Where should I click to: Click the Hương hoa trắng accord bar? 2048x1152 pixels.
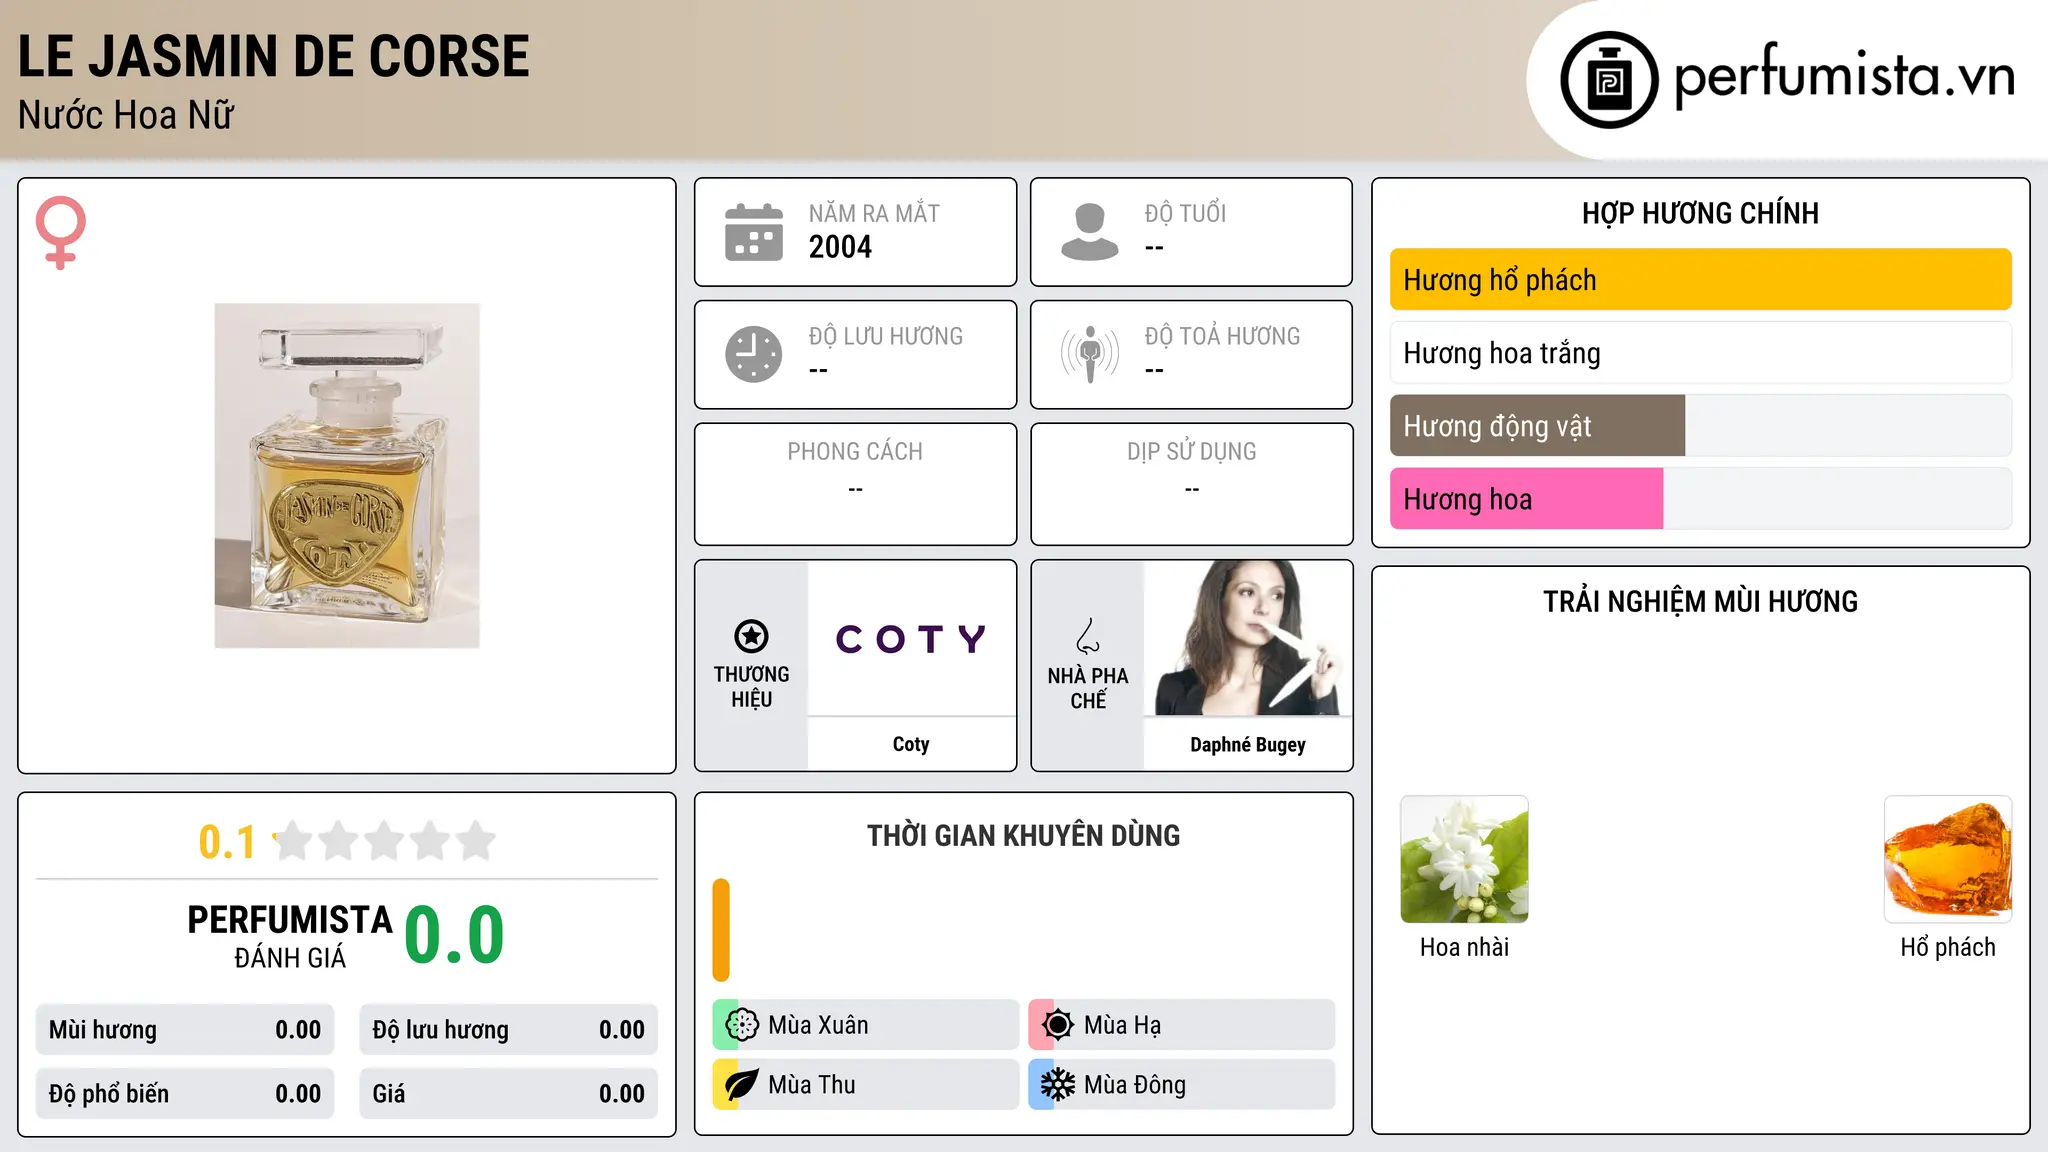click(1700, 353)
